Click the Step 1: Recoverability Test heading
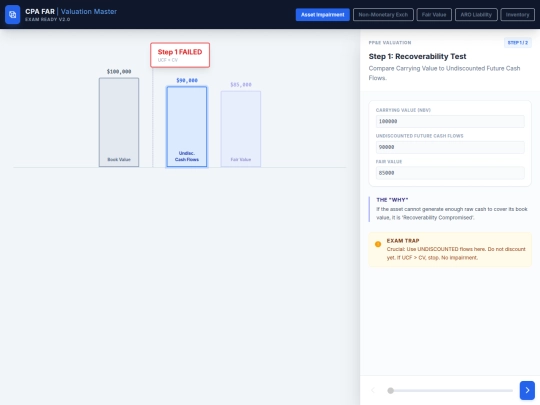Viewport: 540px width, 405px height. [417, 56]
